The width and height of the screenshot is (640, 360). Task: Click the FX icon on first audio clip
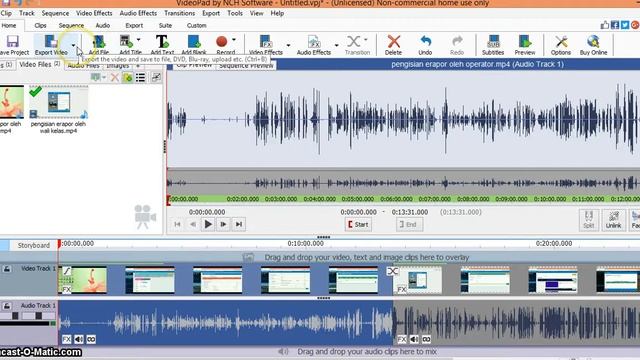[67, 339]
